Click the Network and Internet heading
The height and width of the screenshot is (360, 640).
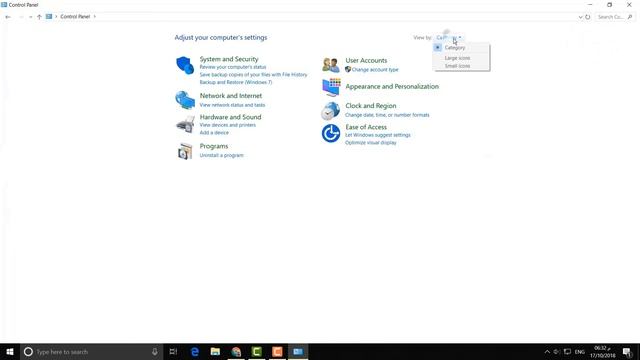231,96
